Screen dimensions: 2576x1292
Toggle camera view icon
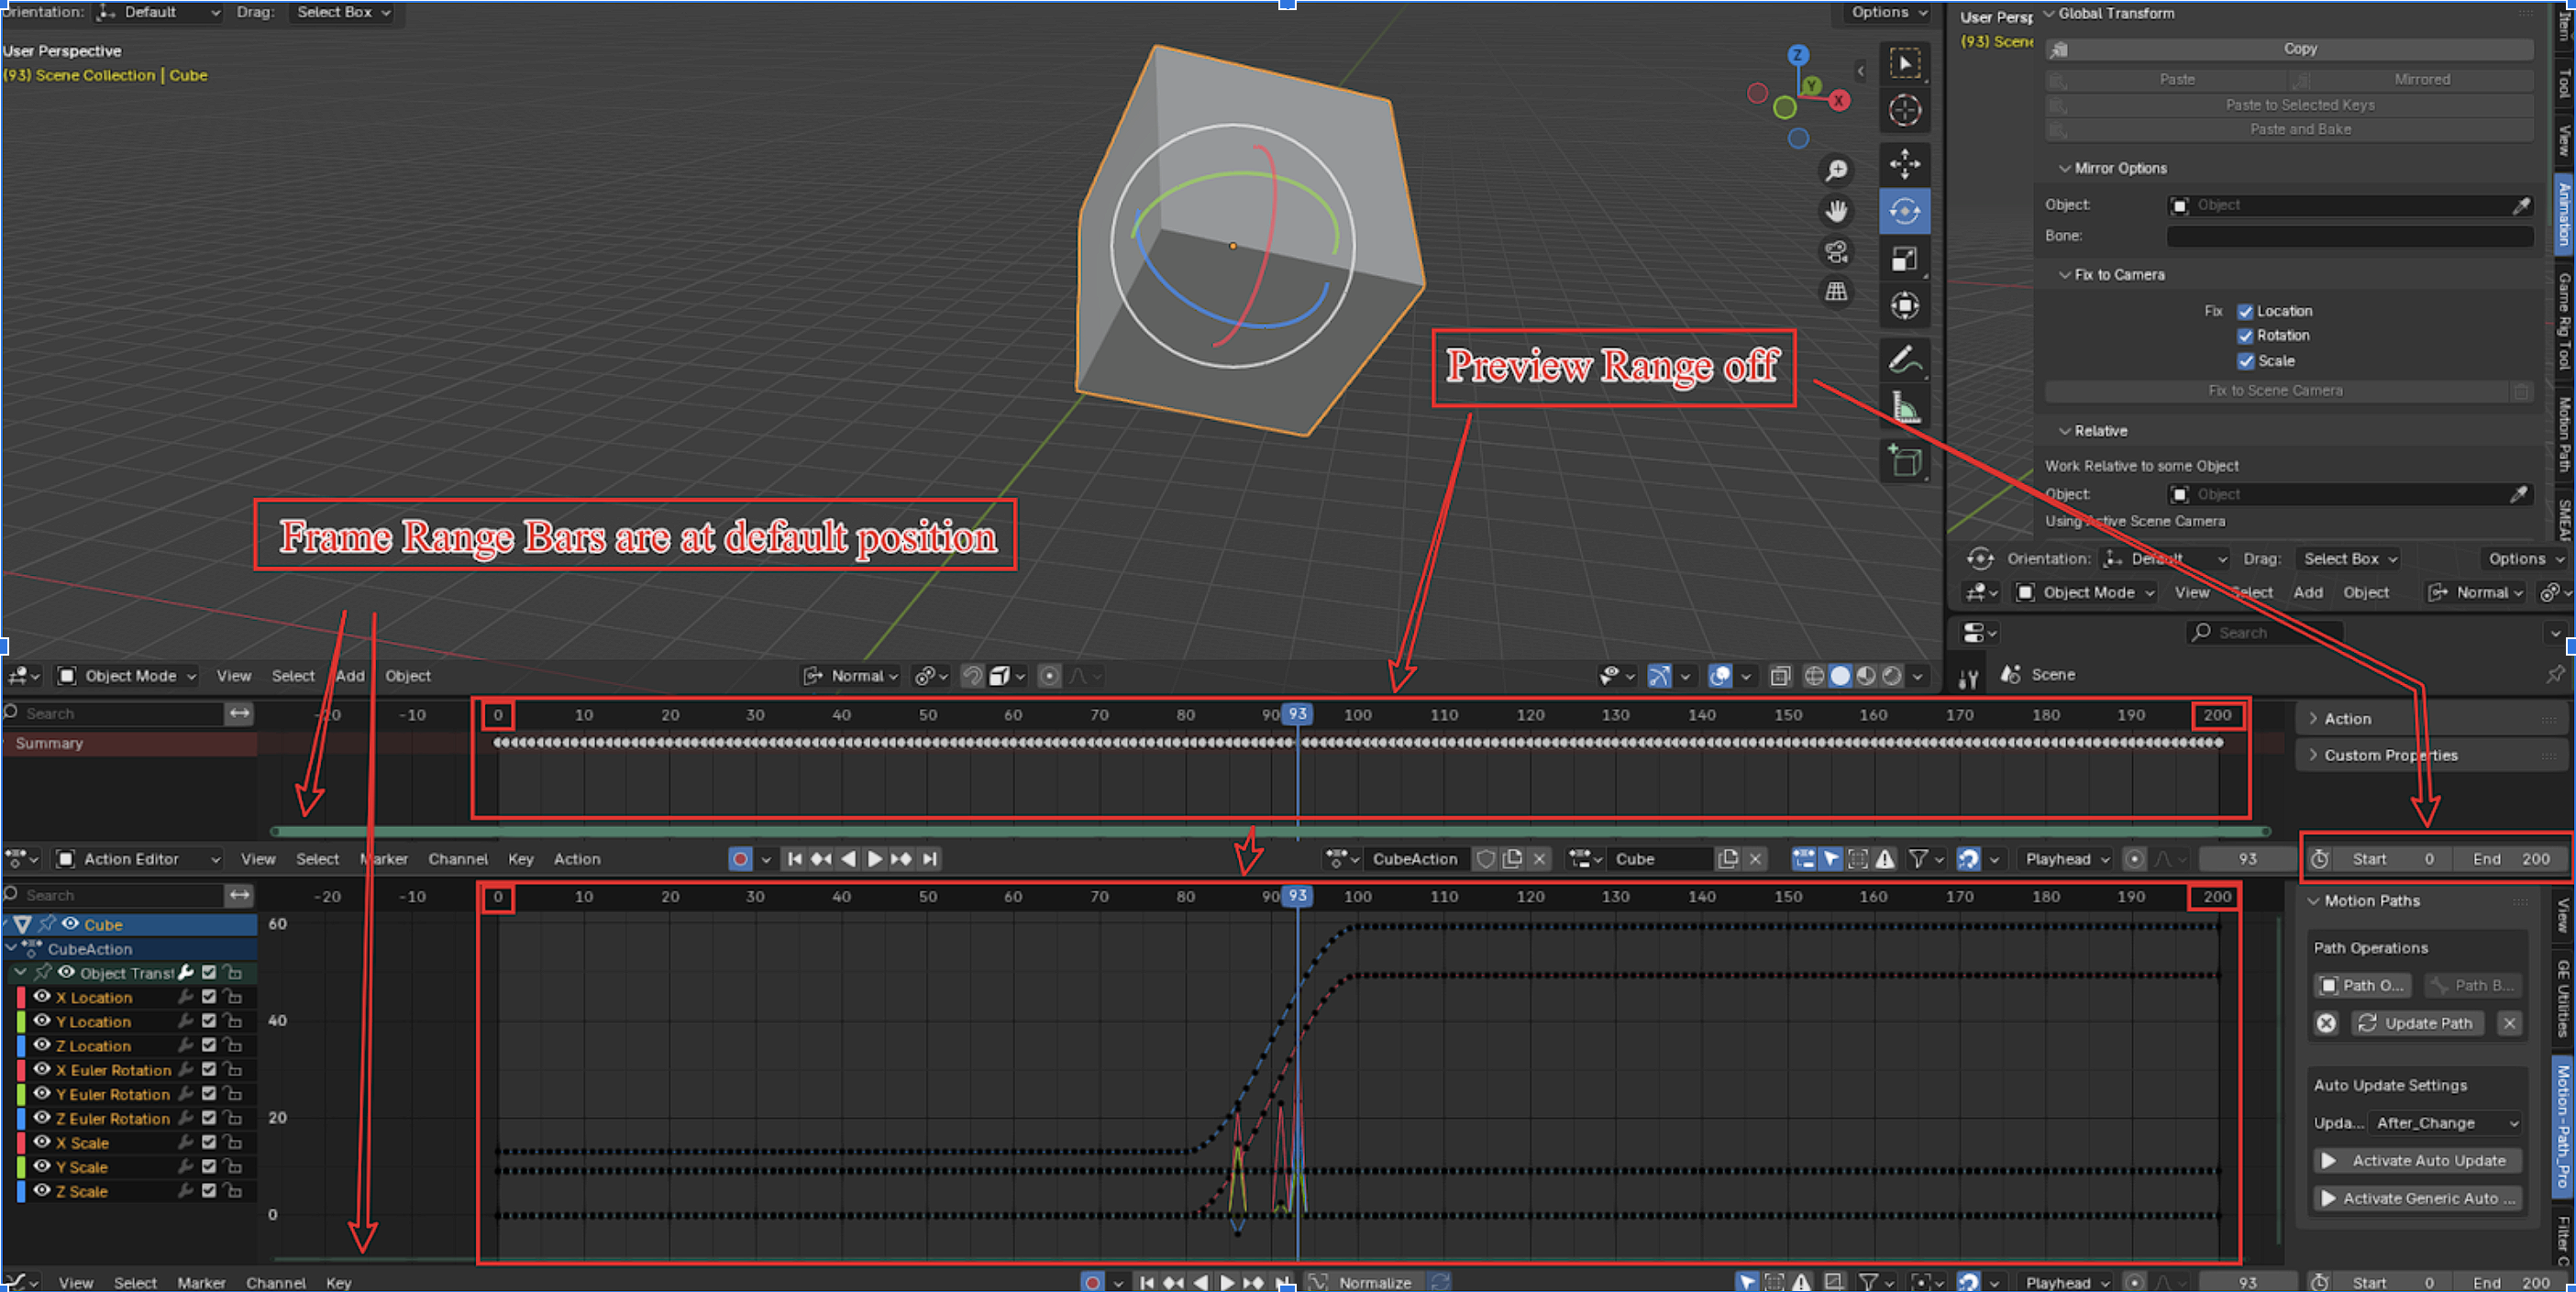pyautogui.click(x=1836, y=252)
